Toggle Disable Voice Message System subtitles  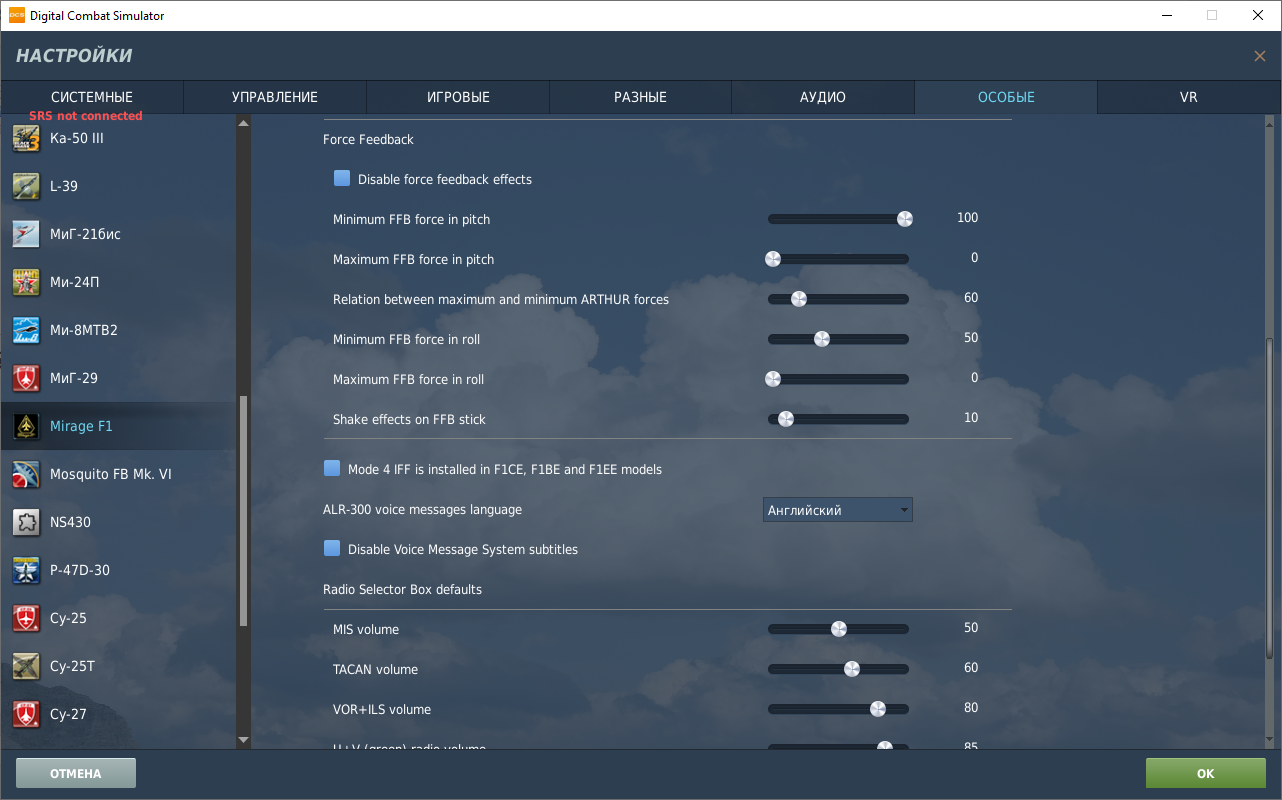pyautogui.click(x=332, y=548)
